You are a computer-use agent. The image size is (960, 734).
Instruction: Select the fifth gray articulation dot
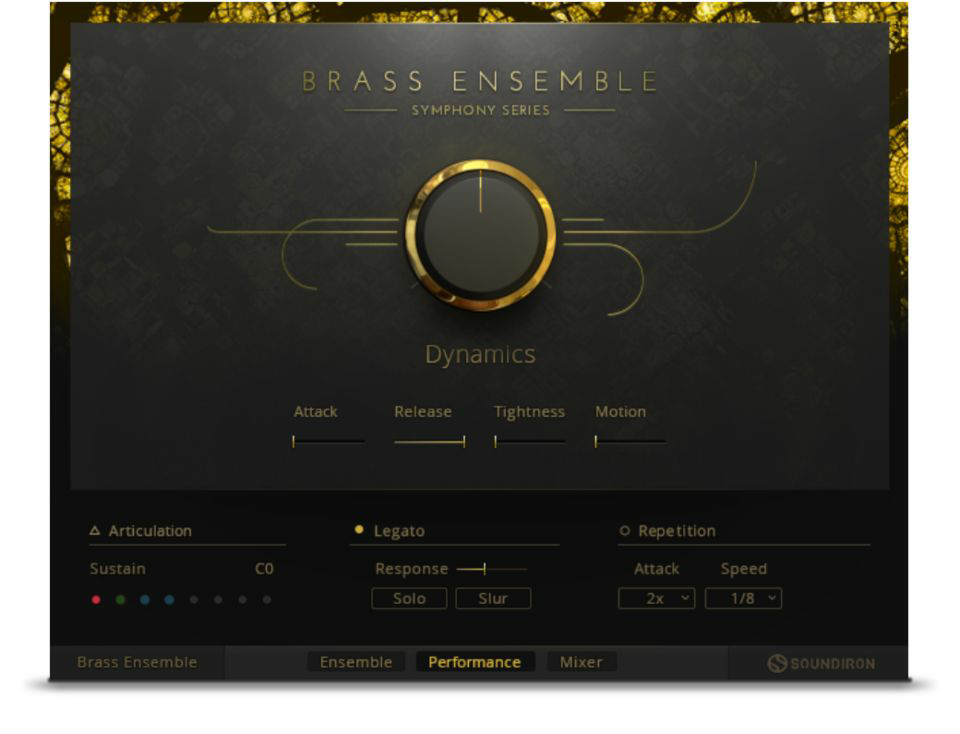194,600
